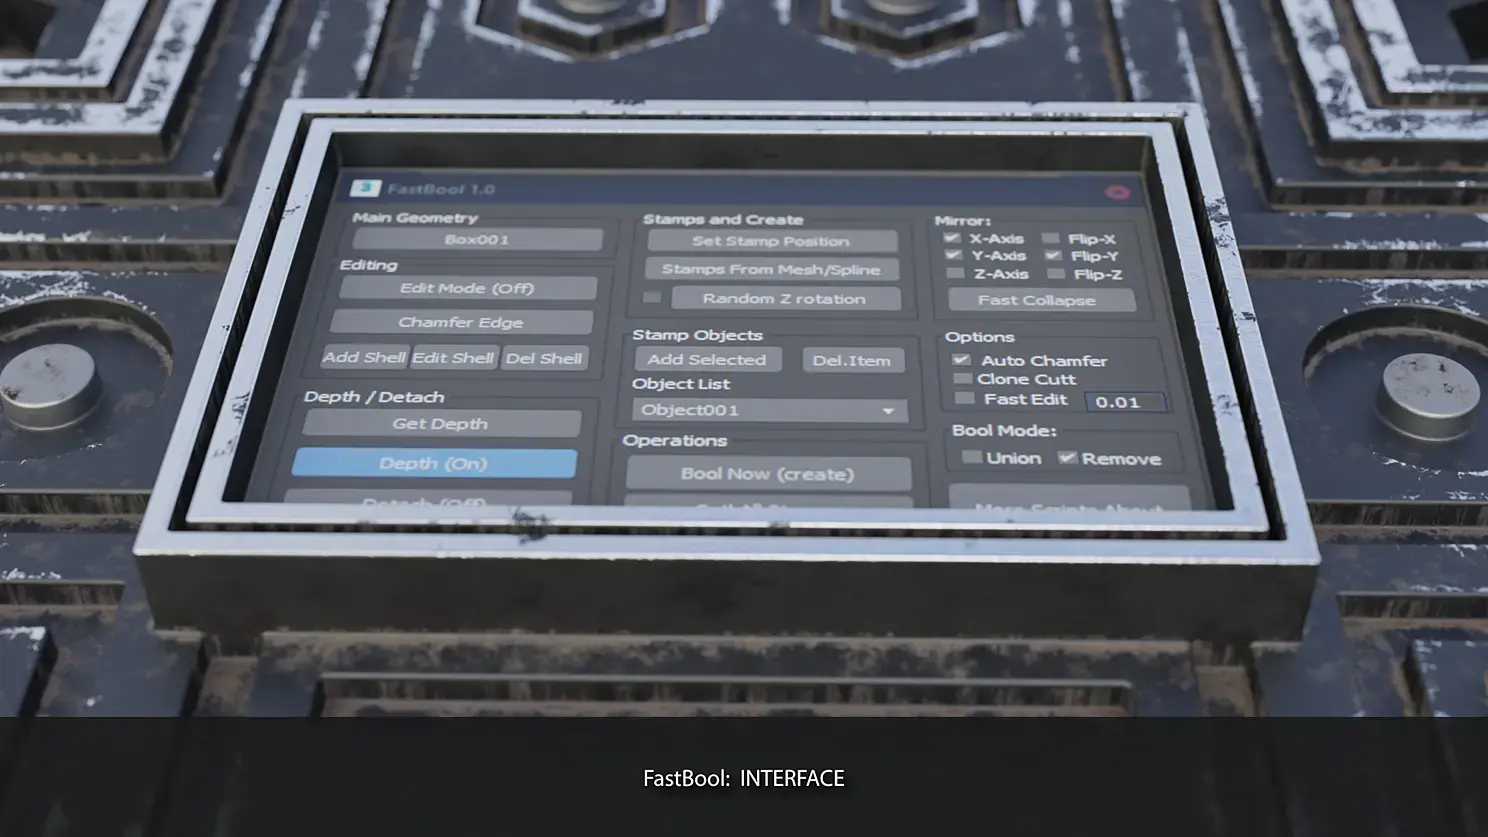Enable the Flip-X checkbox
Viewport: 1488px width, 837px height.
coord(1050,238)
